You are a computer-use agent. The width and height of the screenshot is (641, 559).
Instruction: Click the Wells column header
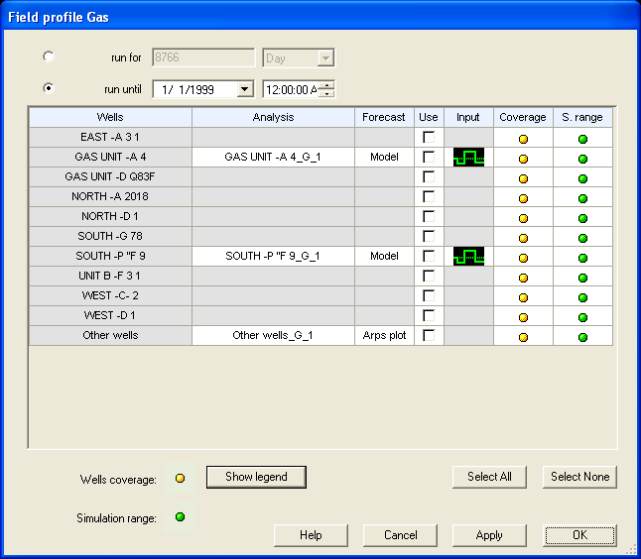pyautogui.click(x=110, y=117)
